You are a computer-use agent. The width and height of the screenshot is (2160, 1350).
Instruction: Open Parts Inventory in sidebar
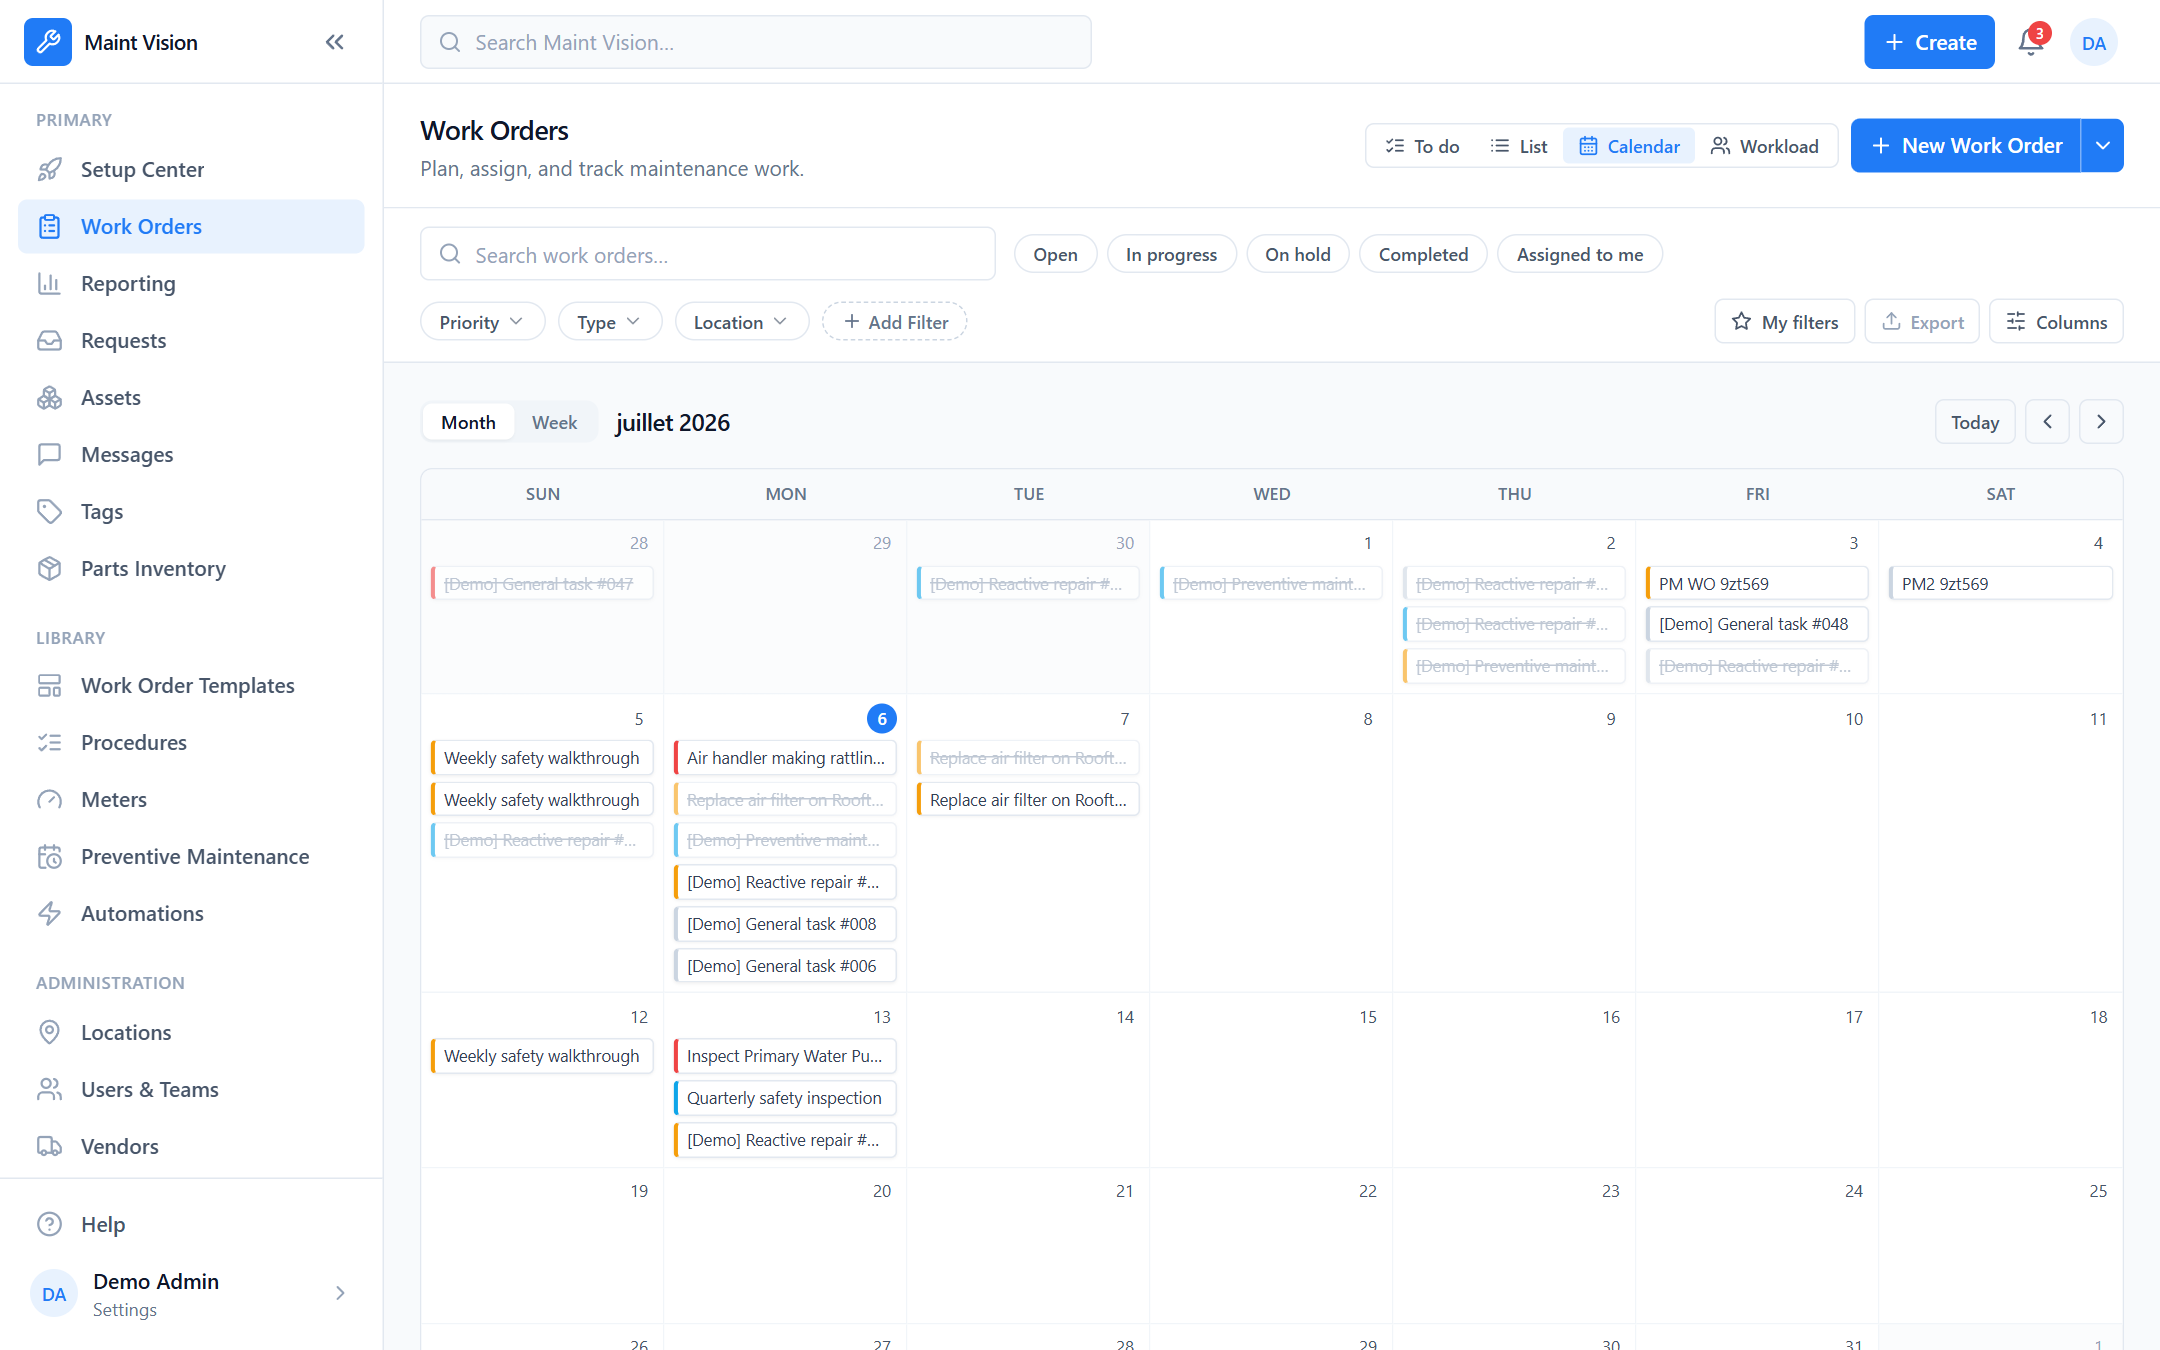[191, 569]
